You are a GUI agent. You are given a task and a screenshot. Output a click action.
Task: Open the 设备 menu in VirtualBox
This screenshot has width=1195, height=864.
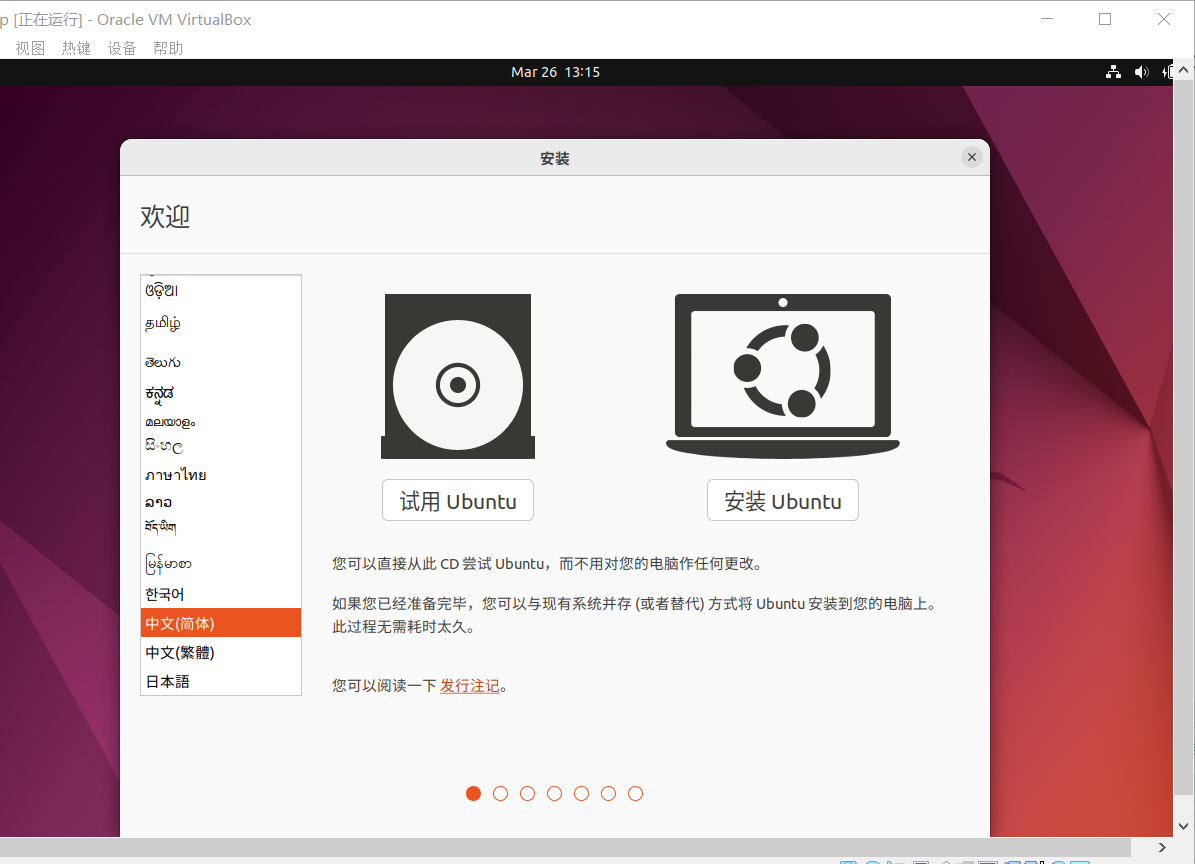[x=122, y=48]
